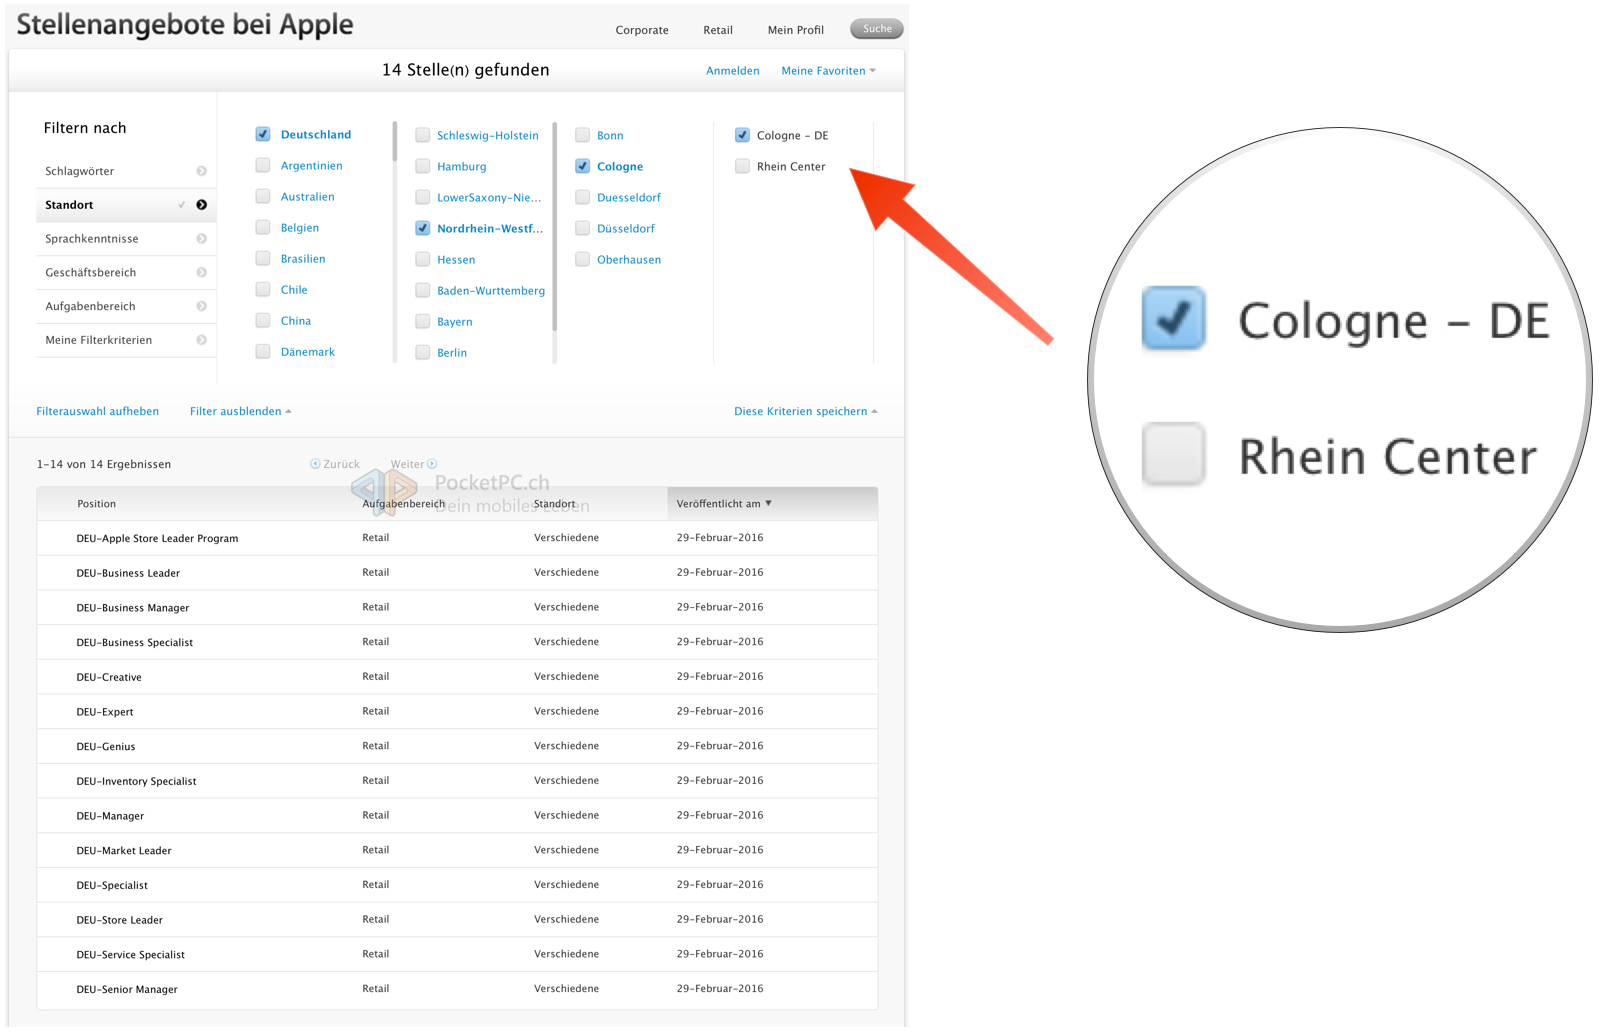Check the Bonn checkbox
1600x1032 pixels.
click(x=583, y=135)
